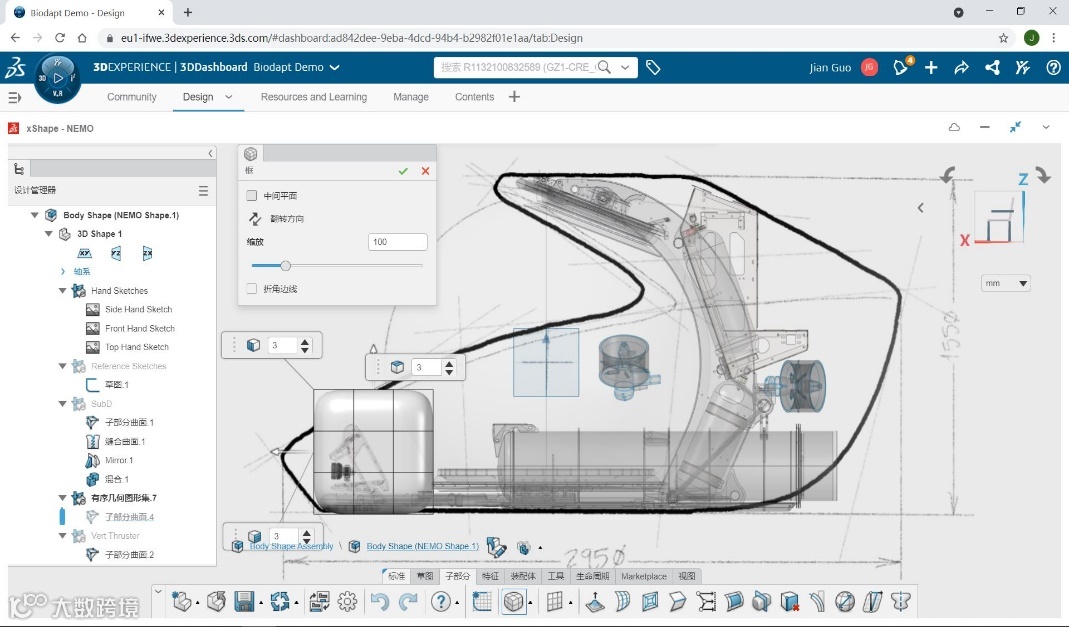Select the 草图 toolbar tab
The image size is (1069, 627).
(x=425, y=576)
